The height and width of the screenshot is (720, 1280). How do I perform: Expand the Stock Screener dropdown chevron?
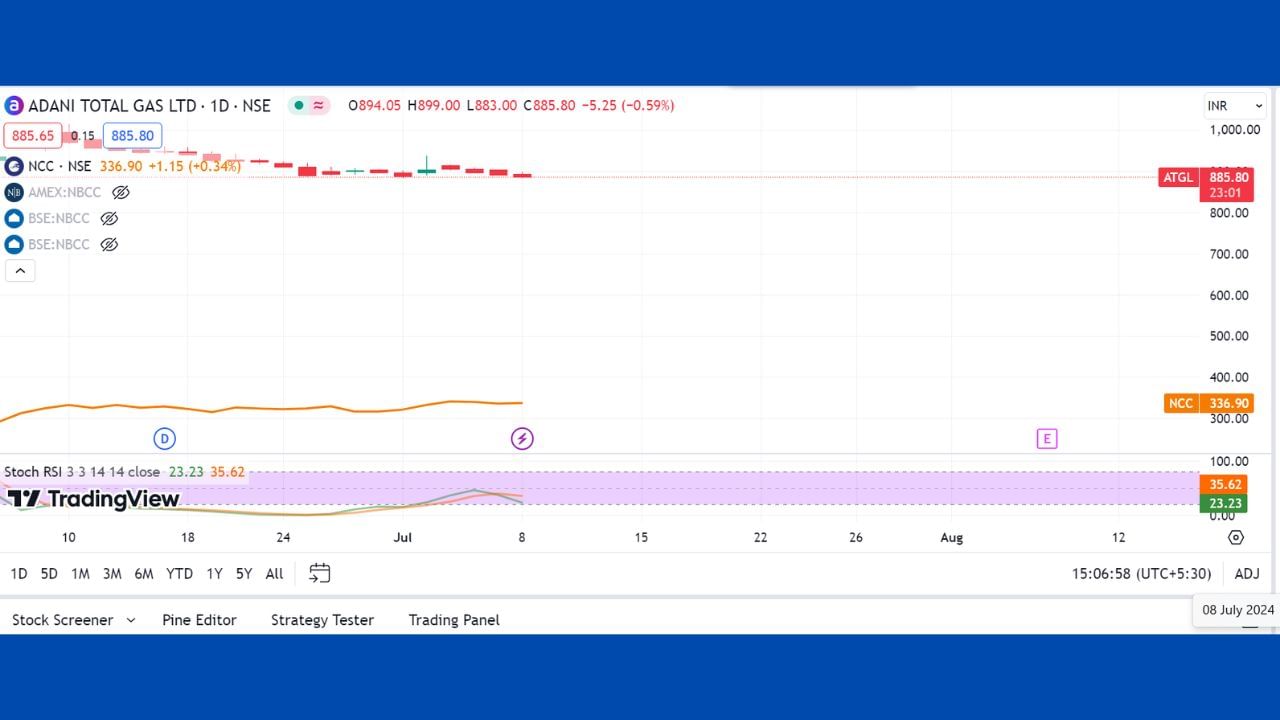coord(130,620)
